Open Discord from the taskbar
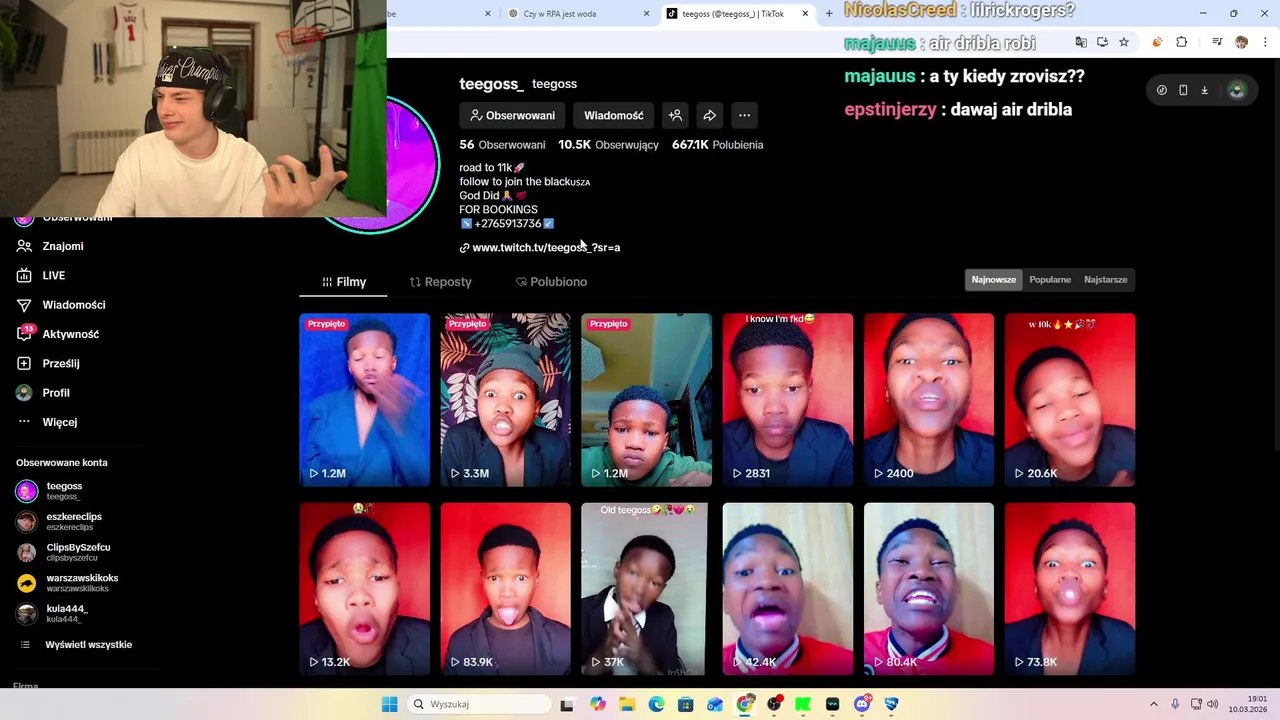The height and width of the screenshot is (720, 1280). pos(862,704)
